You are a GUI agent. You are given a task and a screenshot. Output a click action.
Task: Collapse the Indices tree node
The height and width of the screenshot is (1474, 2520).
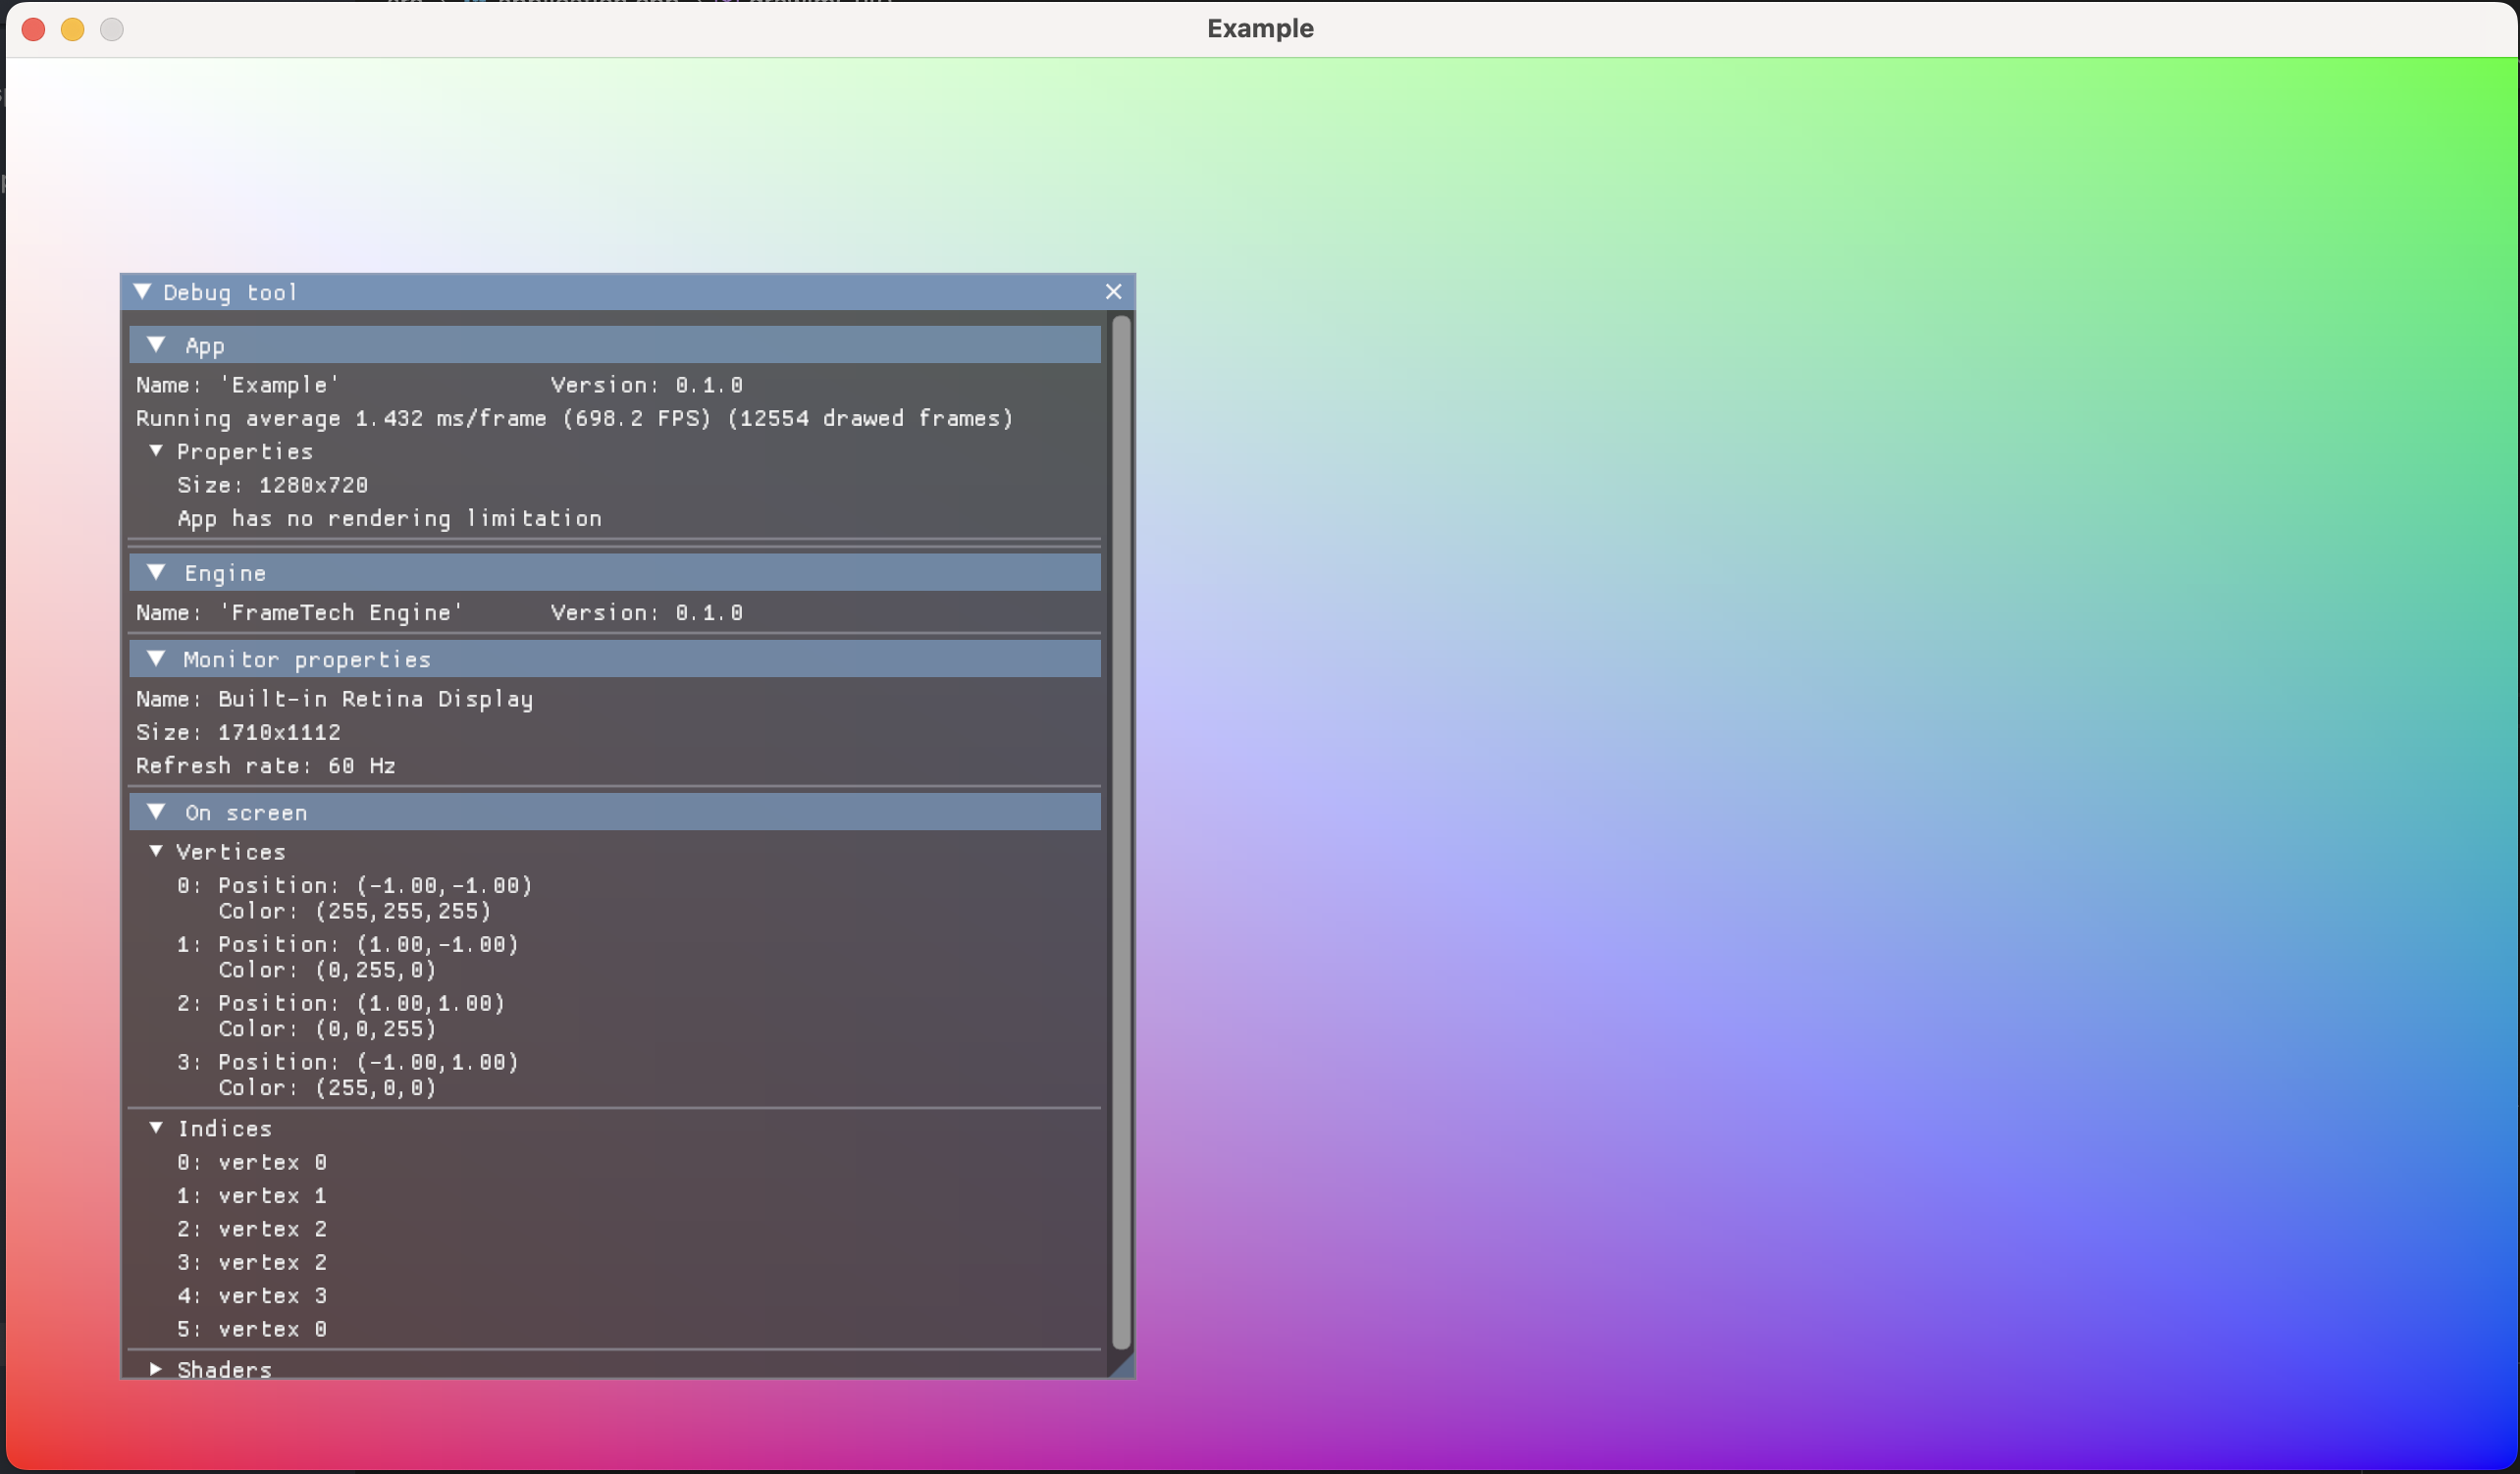(x=156, y=1128)
